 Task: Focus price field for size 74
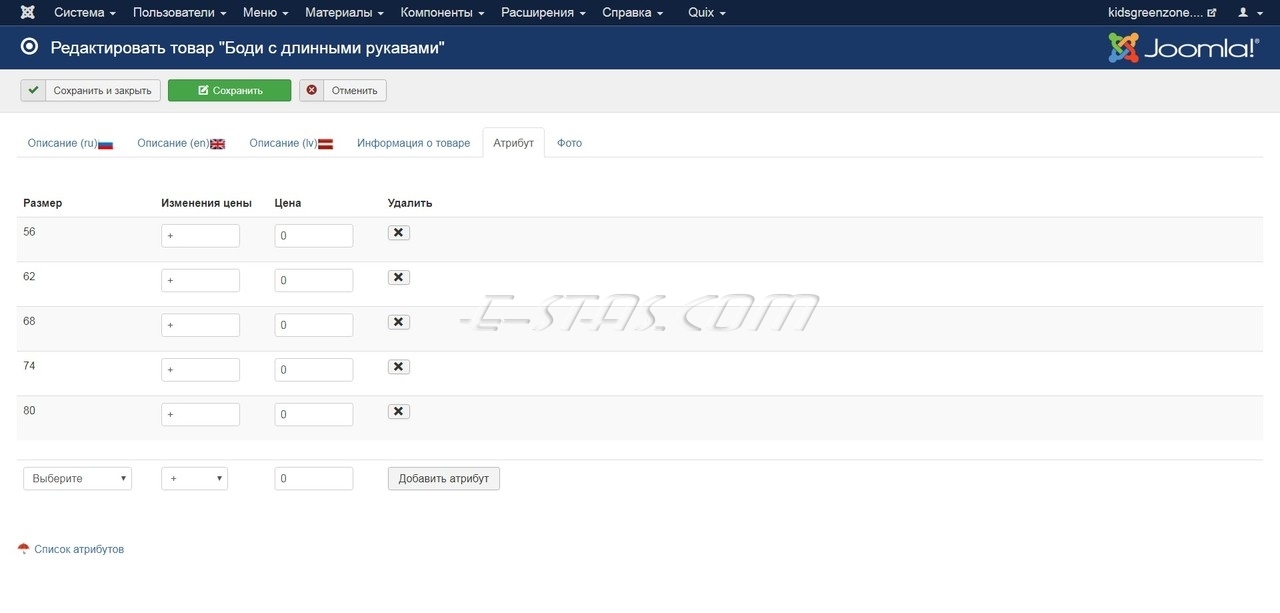pyautogui.click(x=314, y=370)
